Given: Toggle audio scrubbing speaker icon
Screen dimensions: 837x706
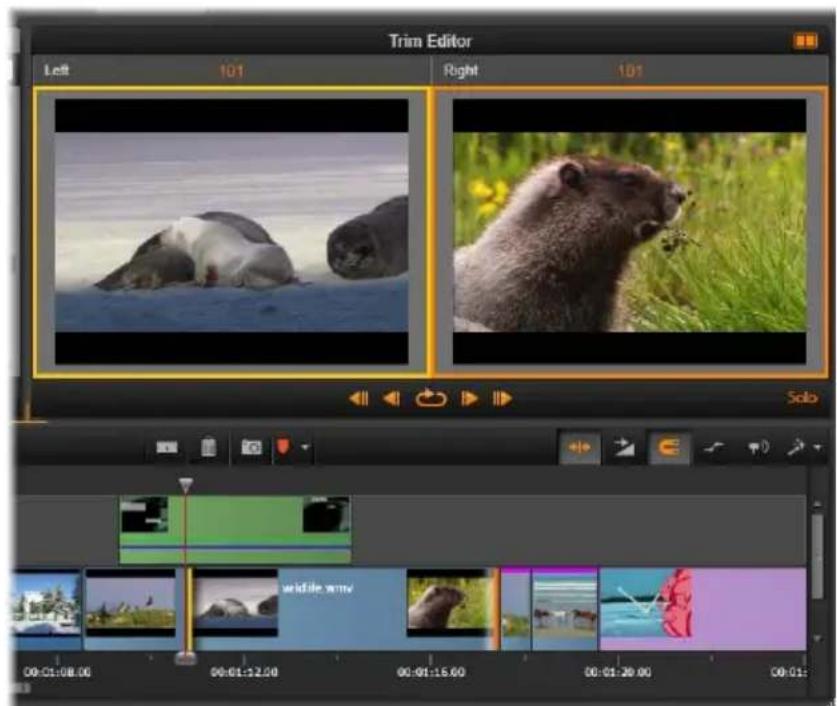Looking at the screenshot, I should [x=758, y=447].
